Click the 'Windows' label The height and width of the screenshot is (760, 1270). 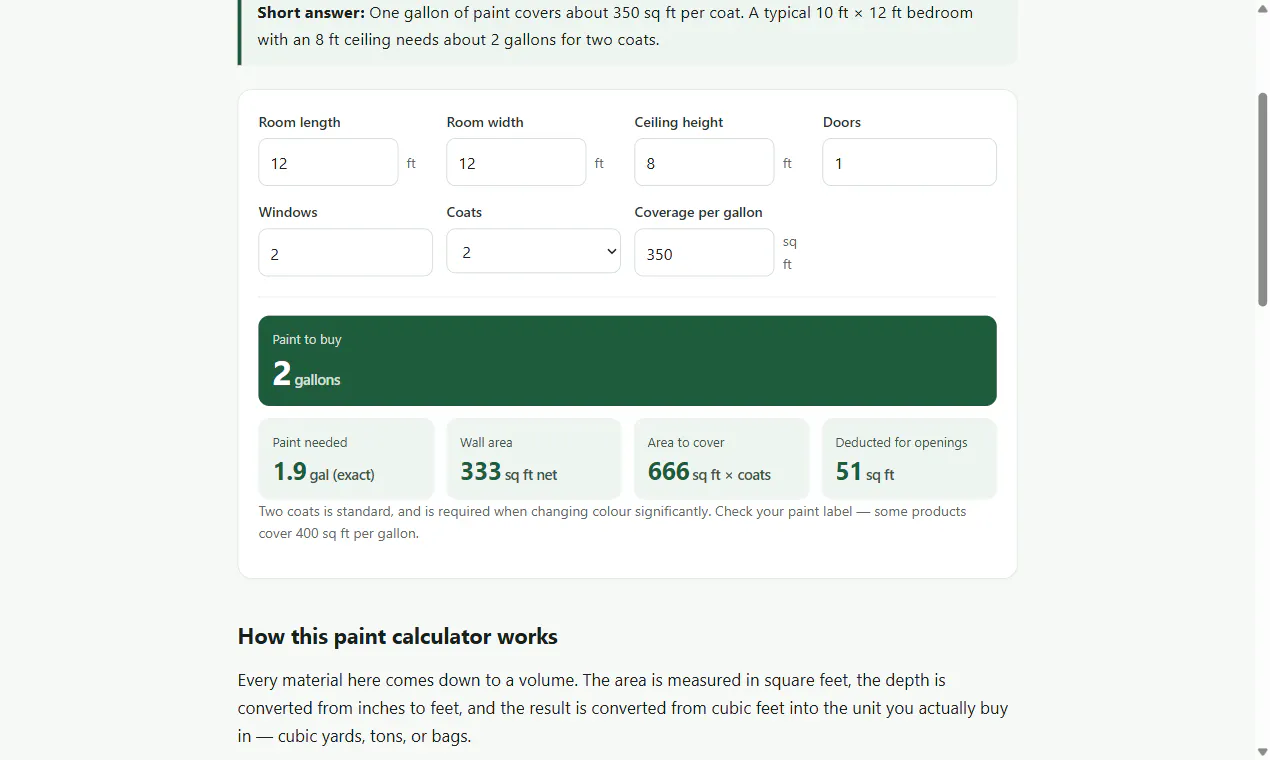click(x=288, y=212)
